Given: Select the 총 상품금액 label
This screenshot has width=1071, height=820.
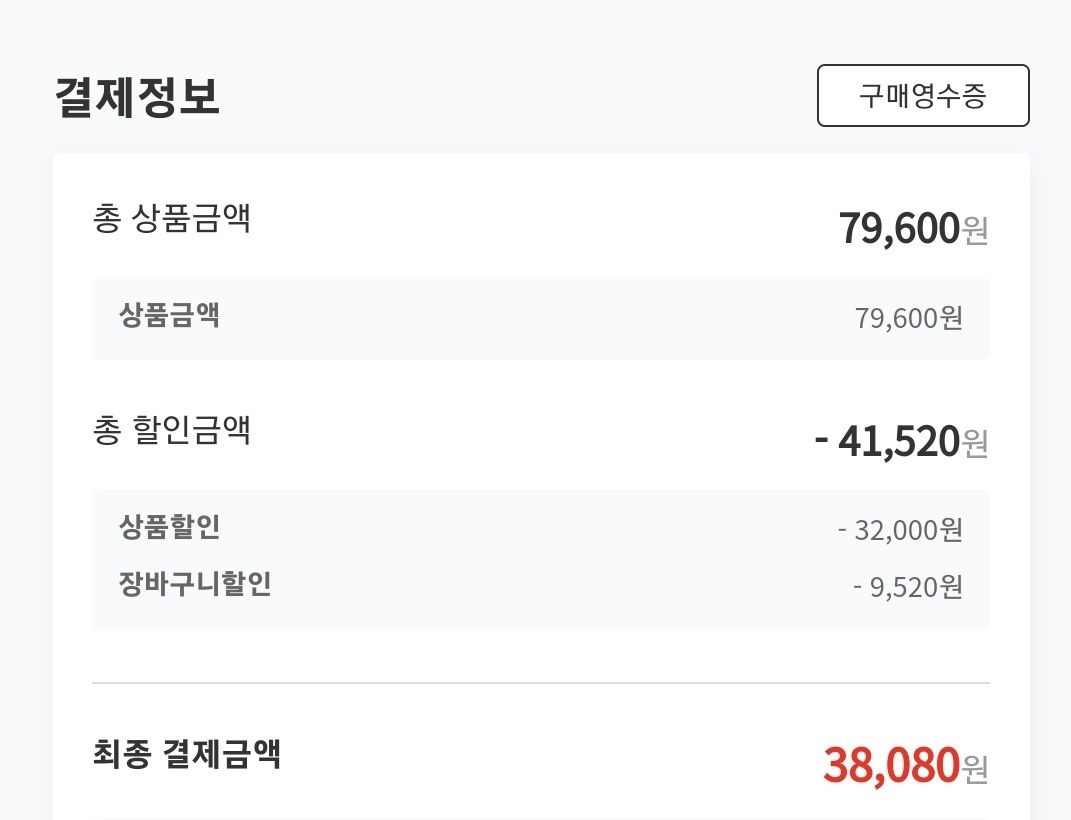Looking at the screenshot, I should tap(171, 219).
